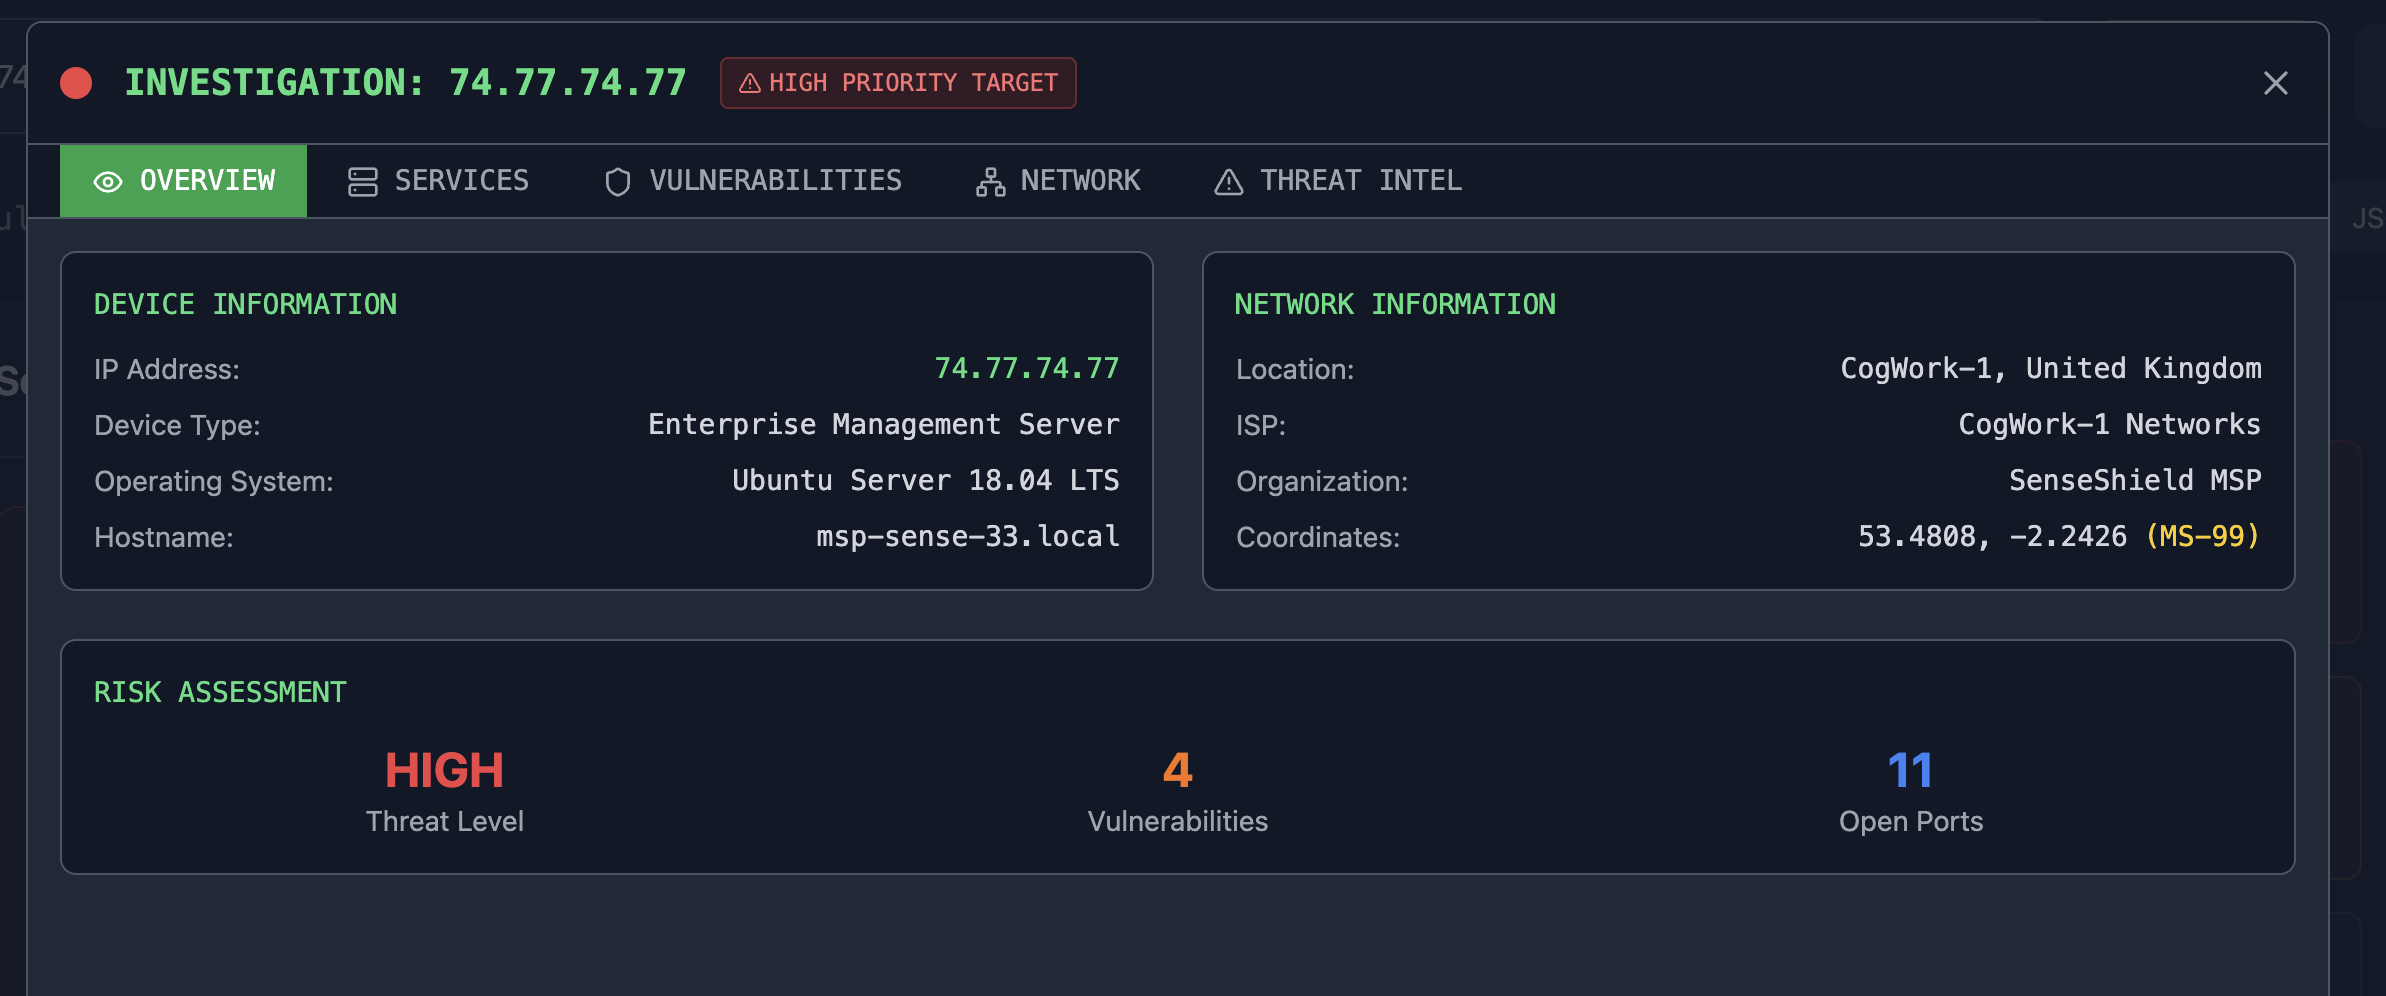Image resolution: width=2386 pixels, height=996 pixels.
Task: Click the HIGH PRIORITY TARGET badge
Action: pos(897,83)
